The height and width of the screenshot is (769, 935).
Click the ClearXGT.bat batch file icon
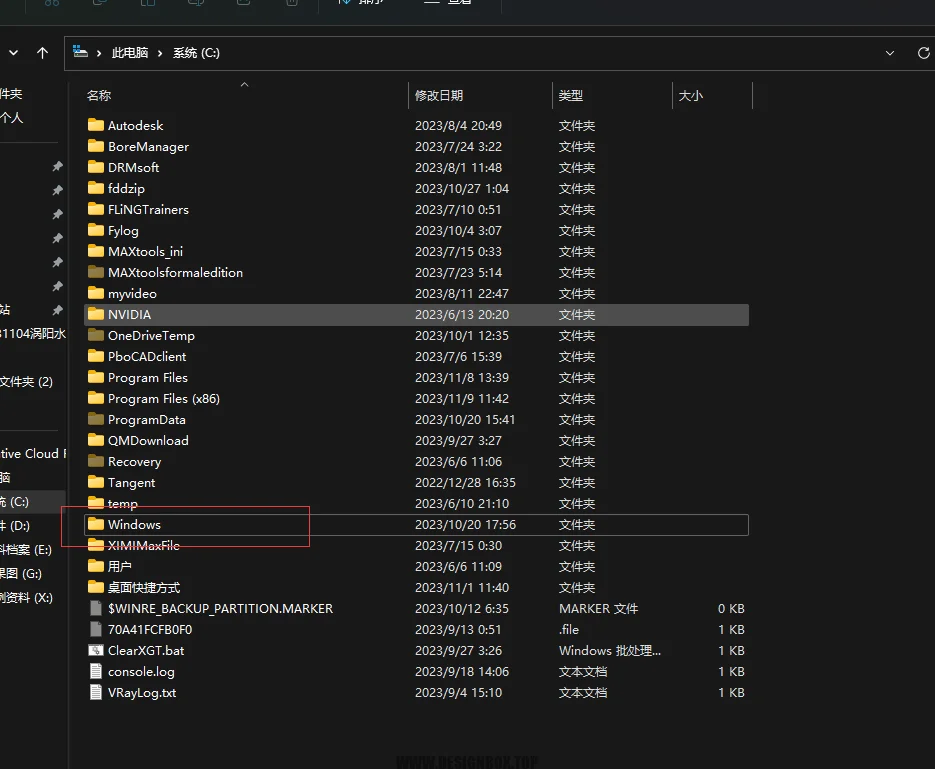[96, 650]
